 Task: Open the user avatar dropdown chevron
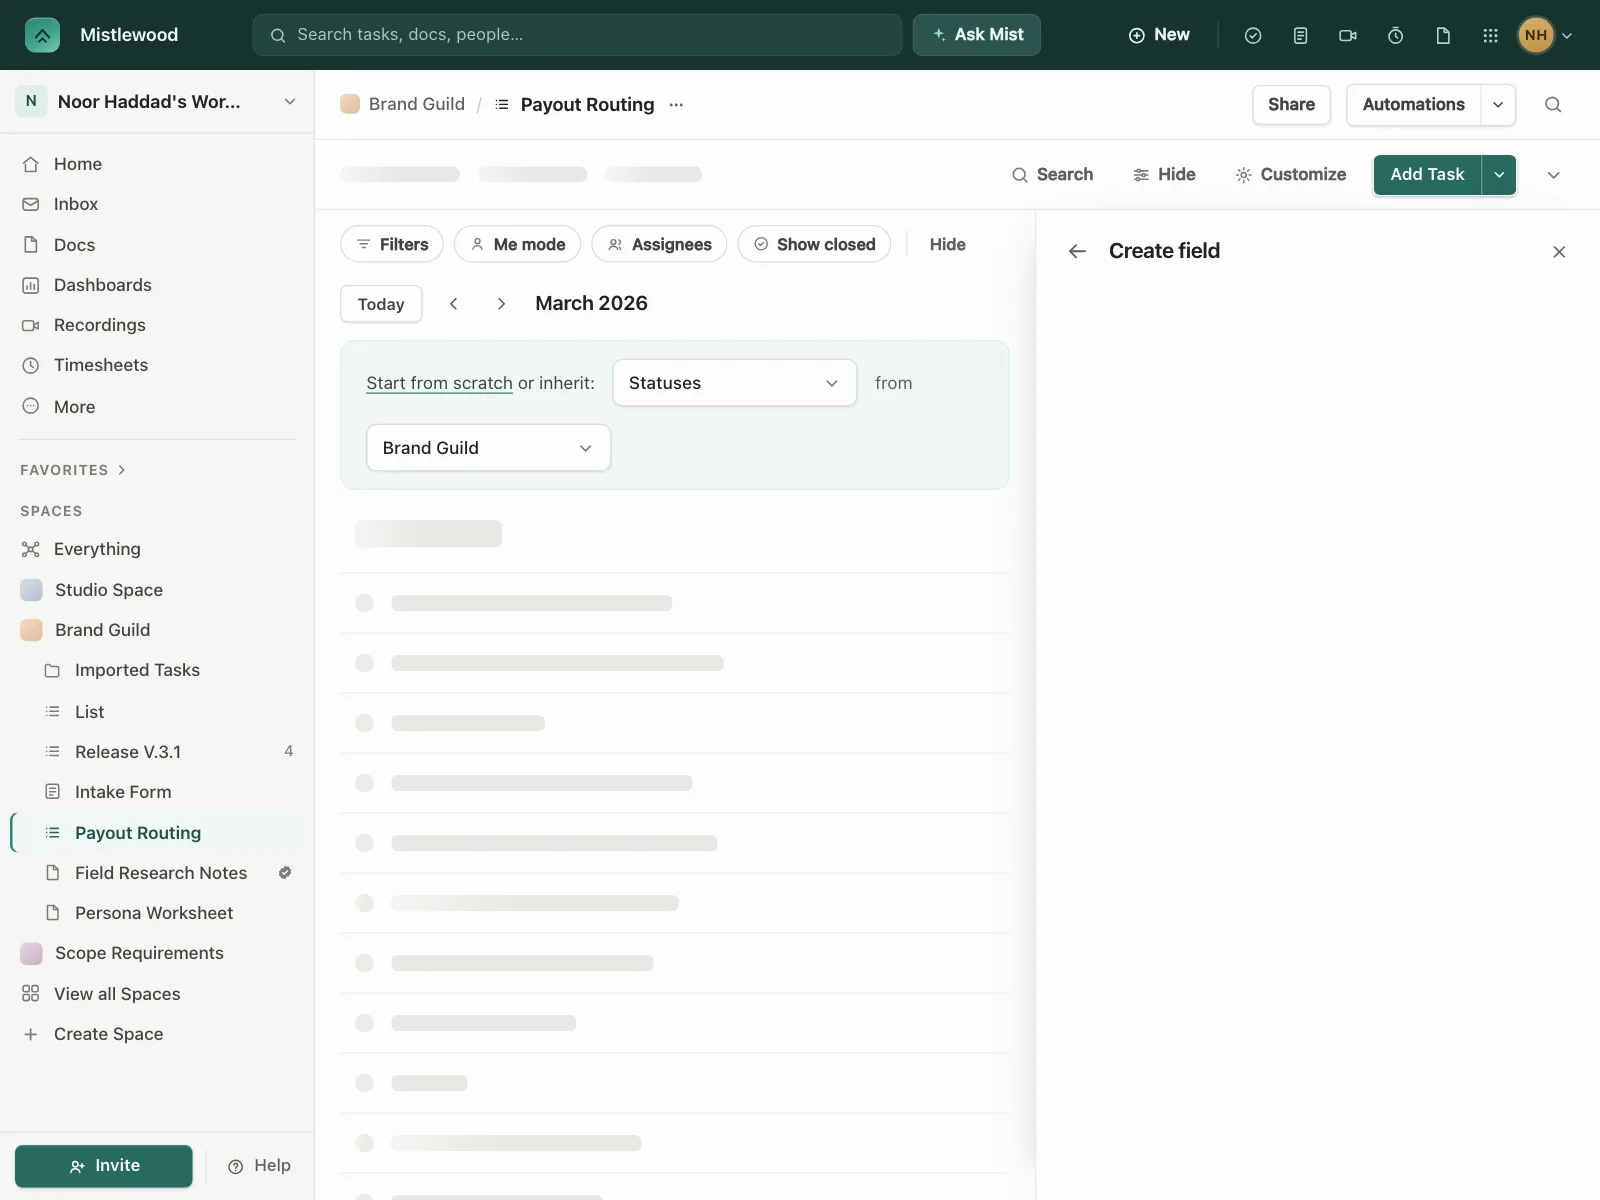click(1567, 35)
